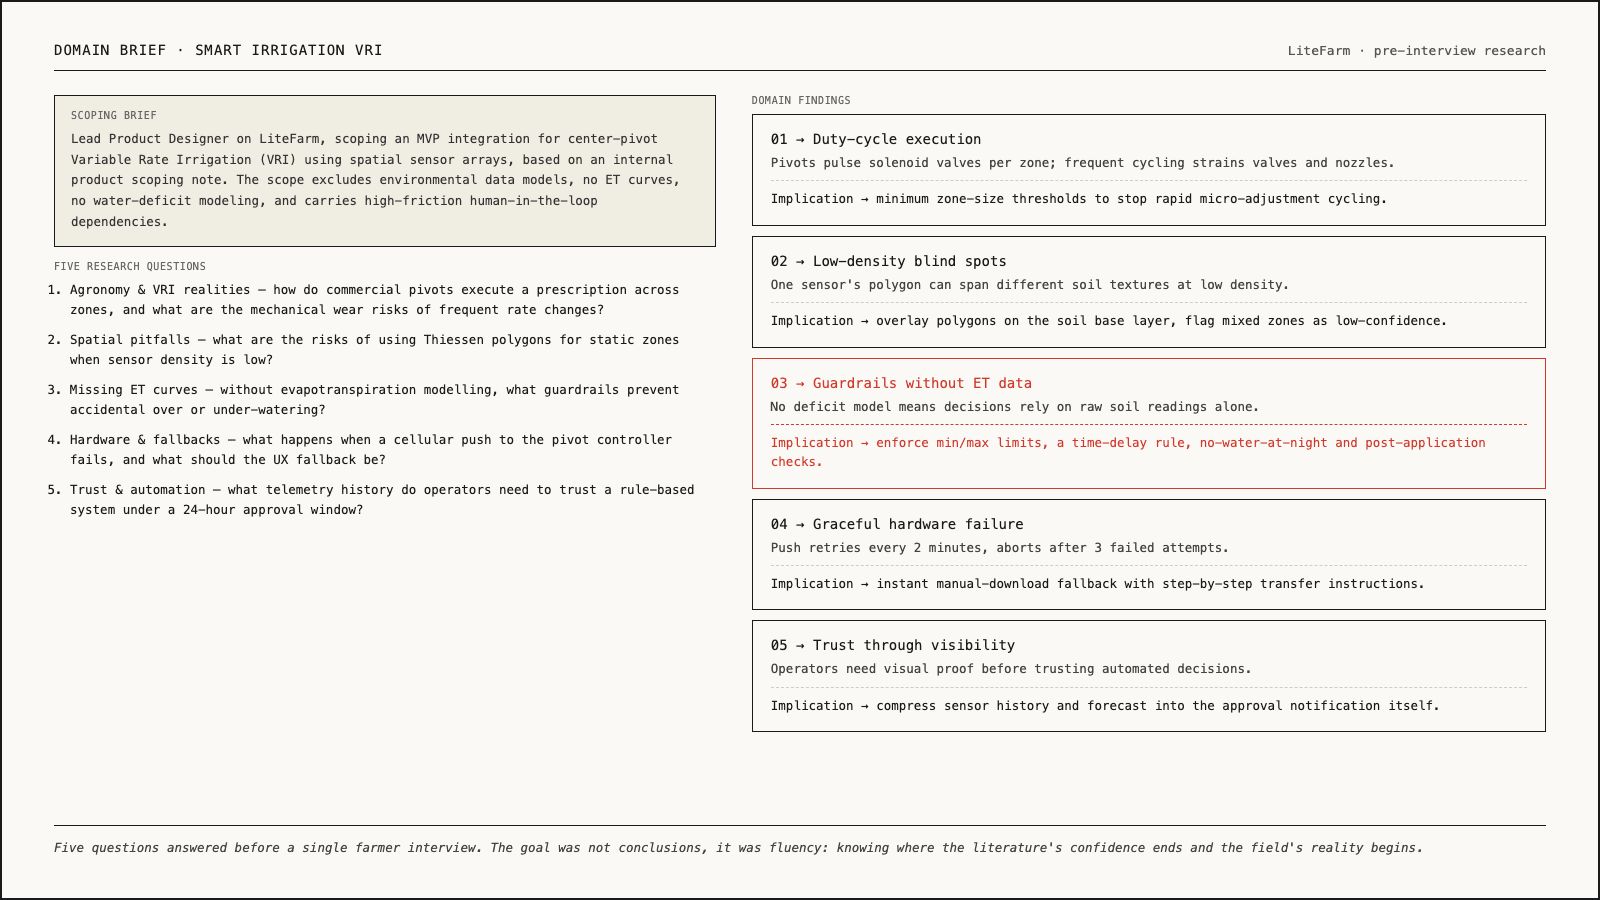Select question 1 Agronomy & VRI realities
1600x900 pixels.
[374, 300]
